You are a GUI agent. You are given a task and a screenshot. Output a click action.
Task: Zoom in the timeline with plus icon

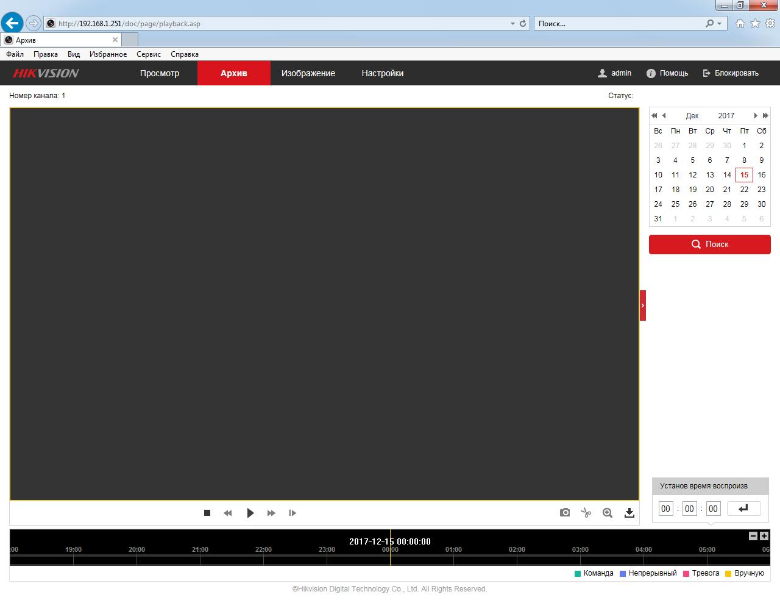click(x=764, y=536)
